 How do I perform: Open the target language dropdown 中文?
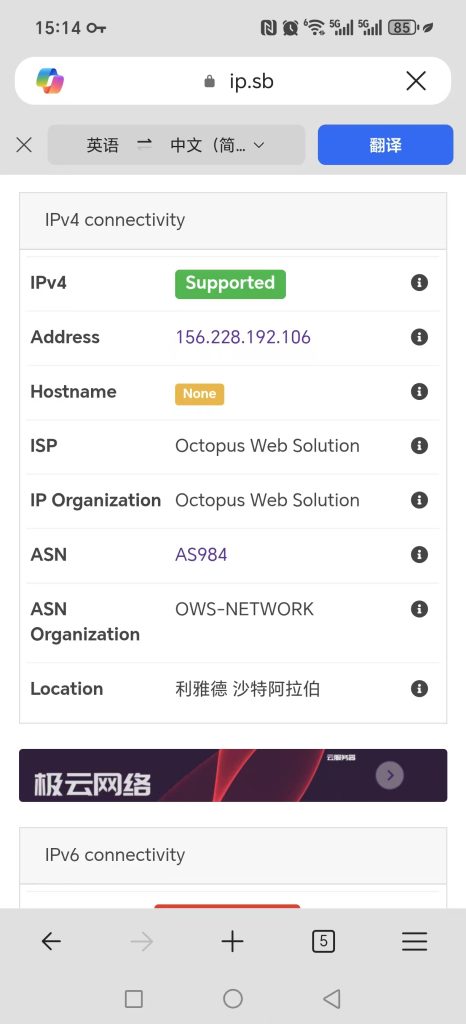[217, 145]
